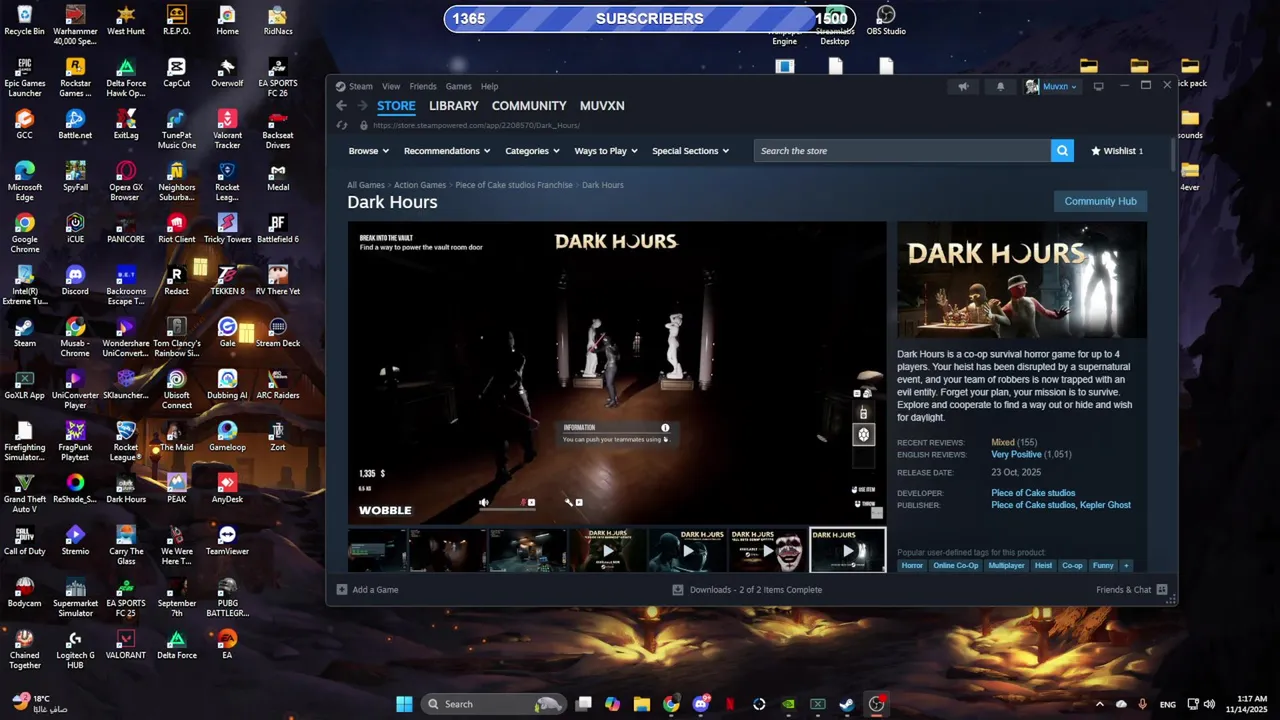This screenshot has height=720, width=1280.
Task: Open the Google Chrome desktop shortcut
Action: (25, 233)
